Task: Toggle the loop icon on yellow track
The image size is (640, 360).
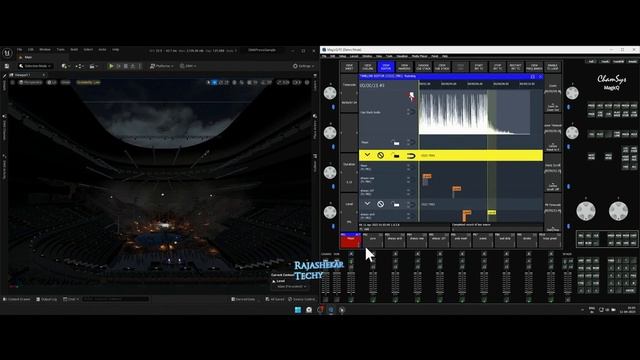Action: 411,156
